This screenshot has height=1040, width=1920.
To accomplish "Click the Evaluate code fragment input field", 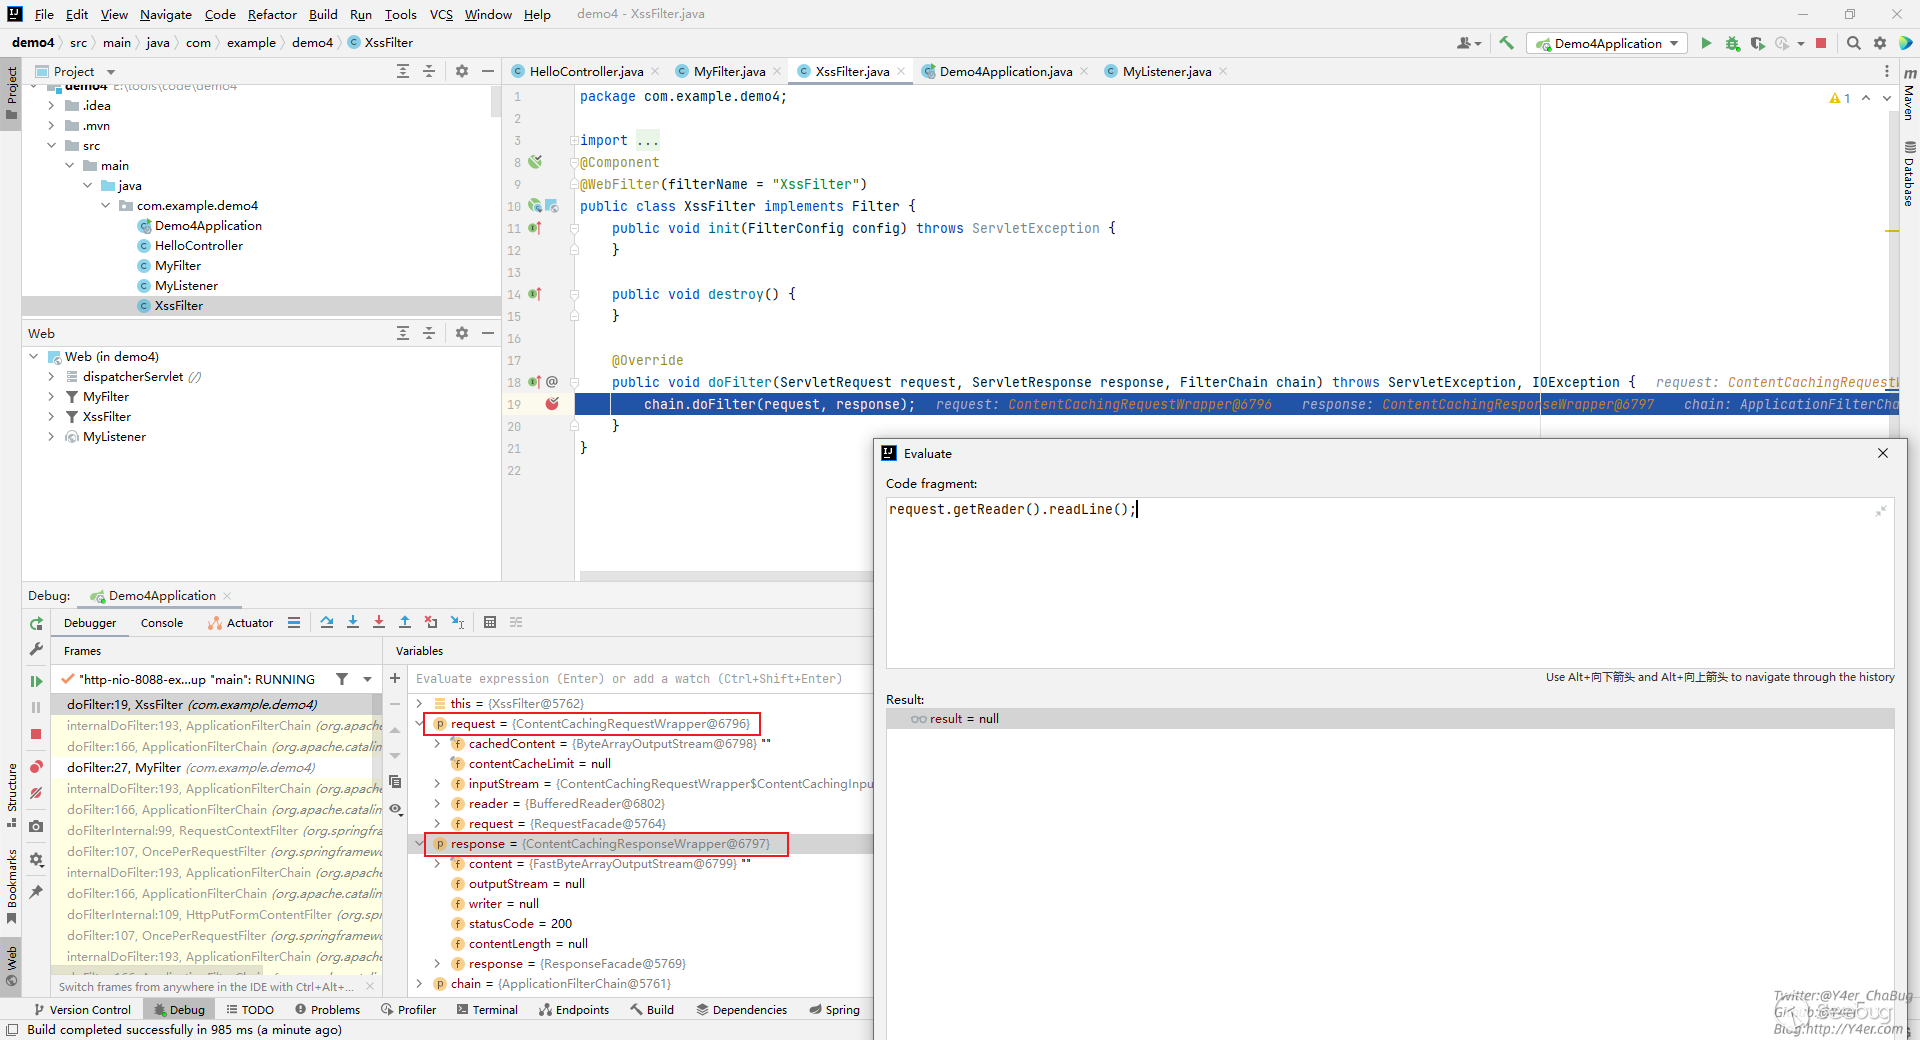I will [x=1388, y=580].
